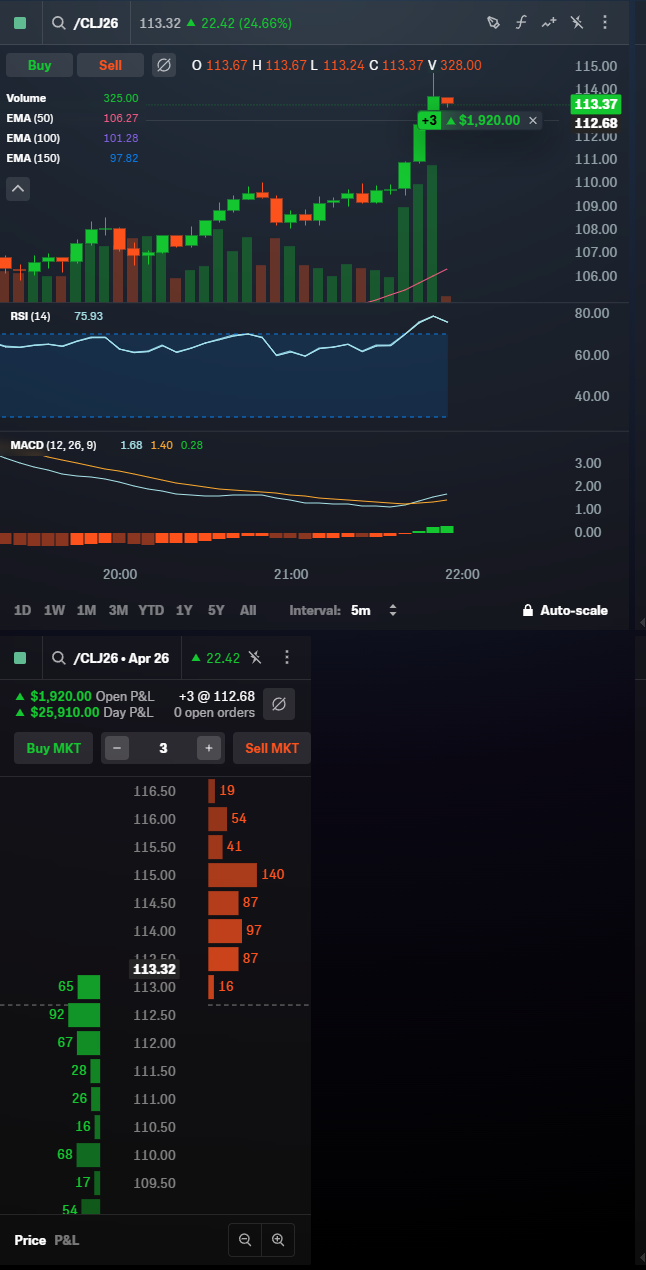The width and height of the screenshot is (646, 1270).
Task: Set chart range to All
Action: (x=248, y=610)
